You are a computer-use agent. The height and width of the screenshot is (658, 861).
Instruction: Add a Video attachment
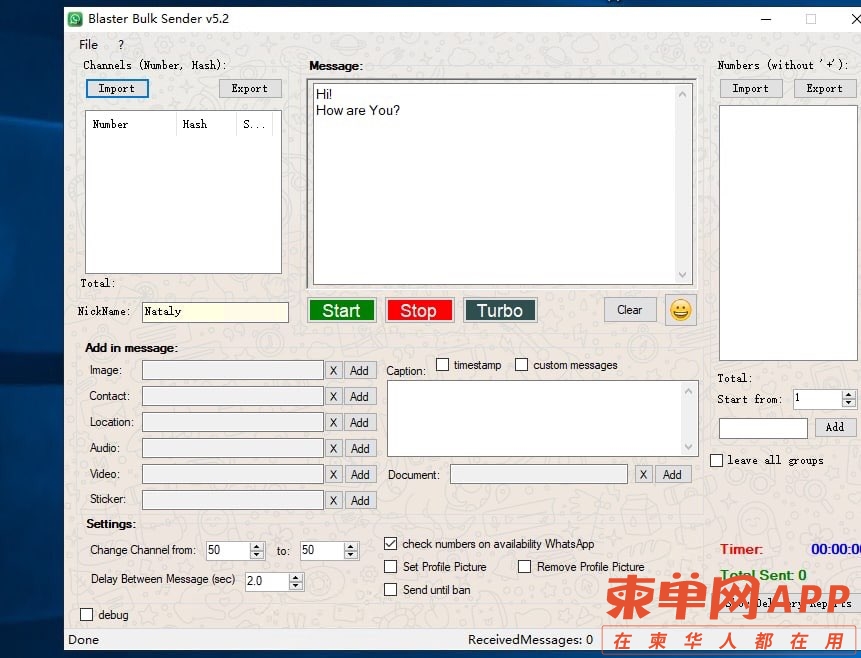tap(360, 475)
